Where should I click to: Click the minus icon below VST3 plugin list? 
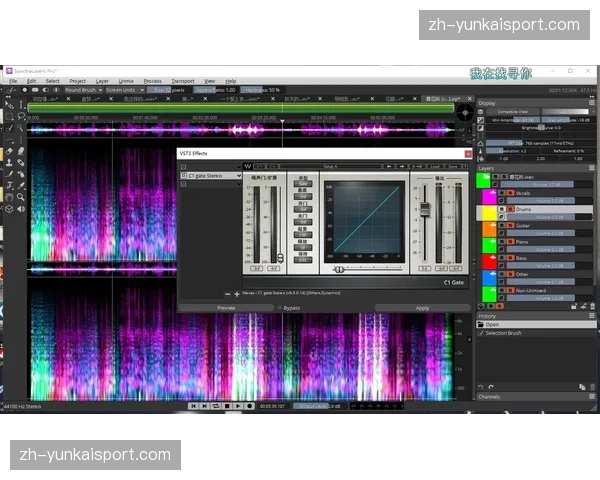(x=227, y=294)
